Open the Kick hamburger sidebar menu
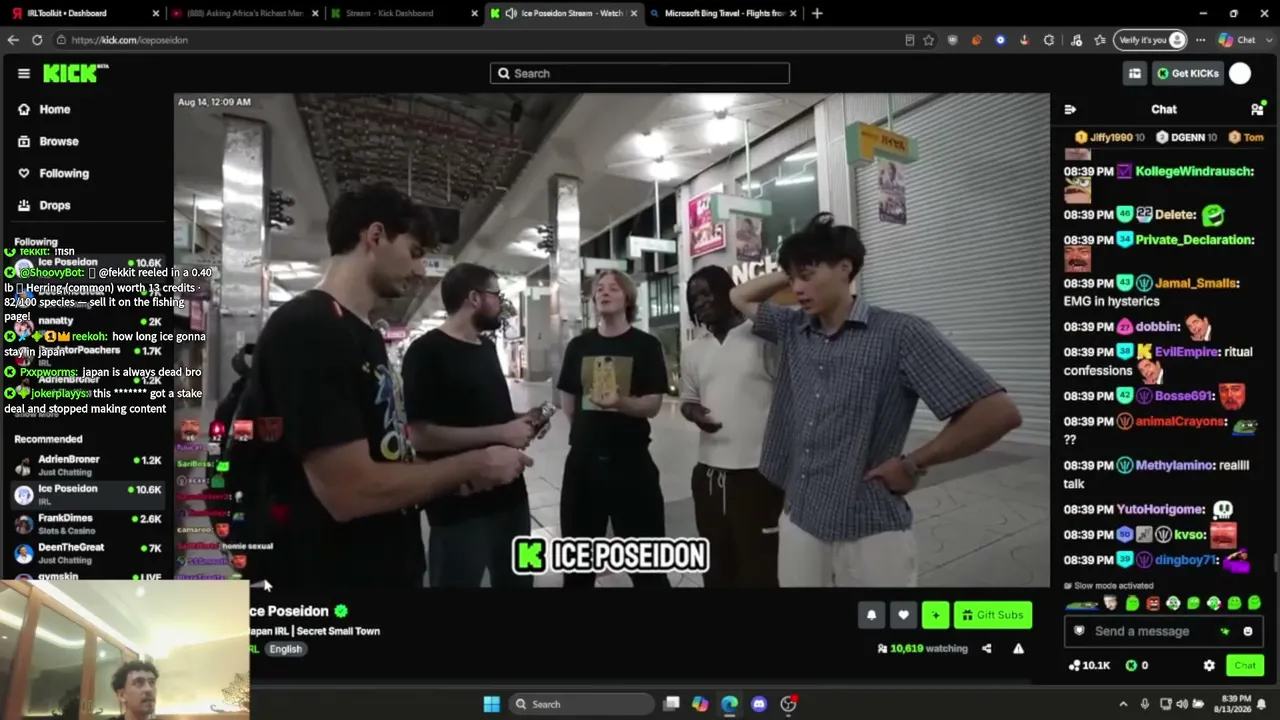The image size is (1280, 720). click(24, 73)
